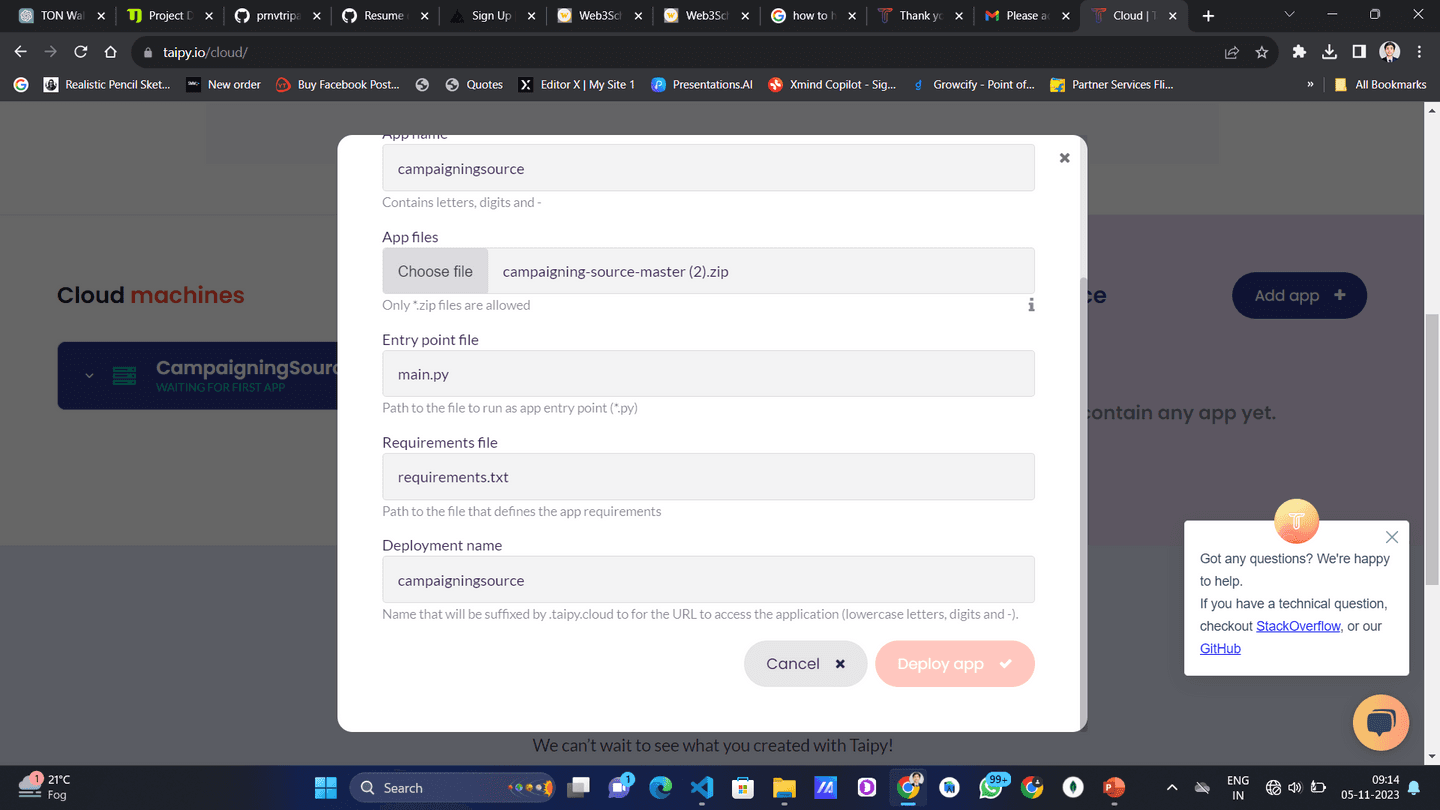Screen dimensions: 1440x810
Task: Click the Taipy avatar in chat popup
Action: (x=1297, y=521)
